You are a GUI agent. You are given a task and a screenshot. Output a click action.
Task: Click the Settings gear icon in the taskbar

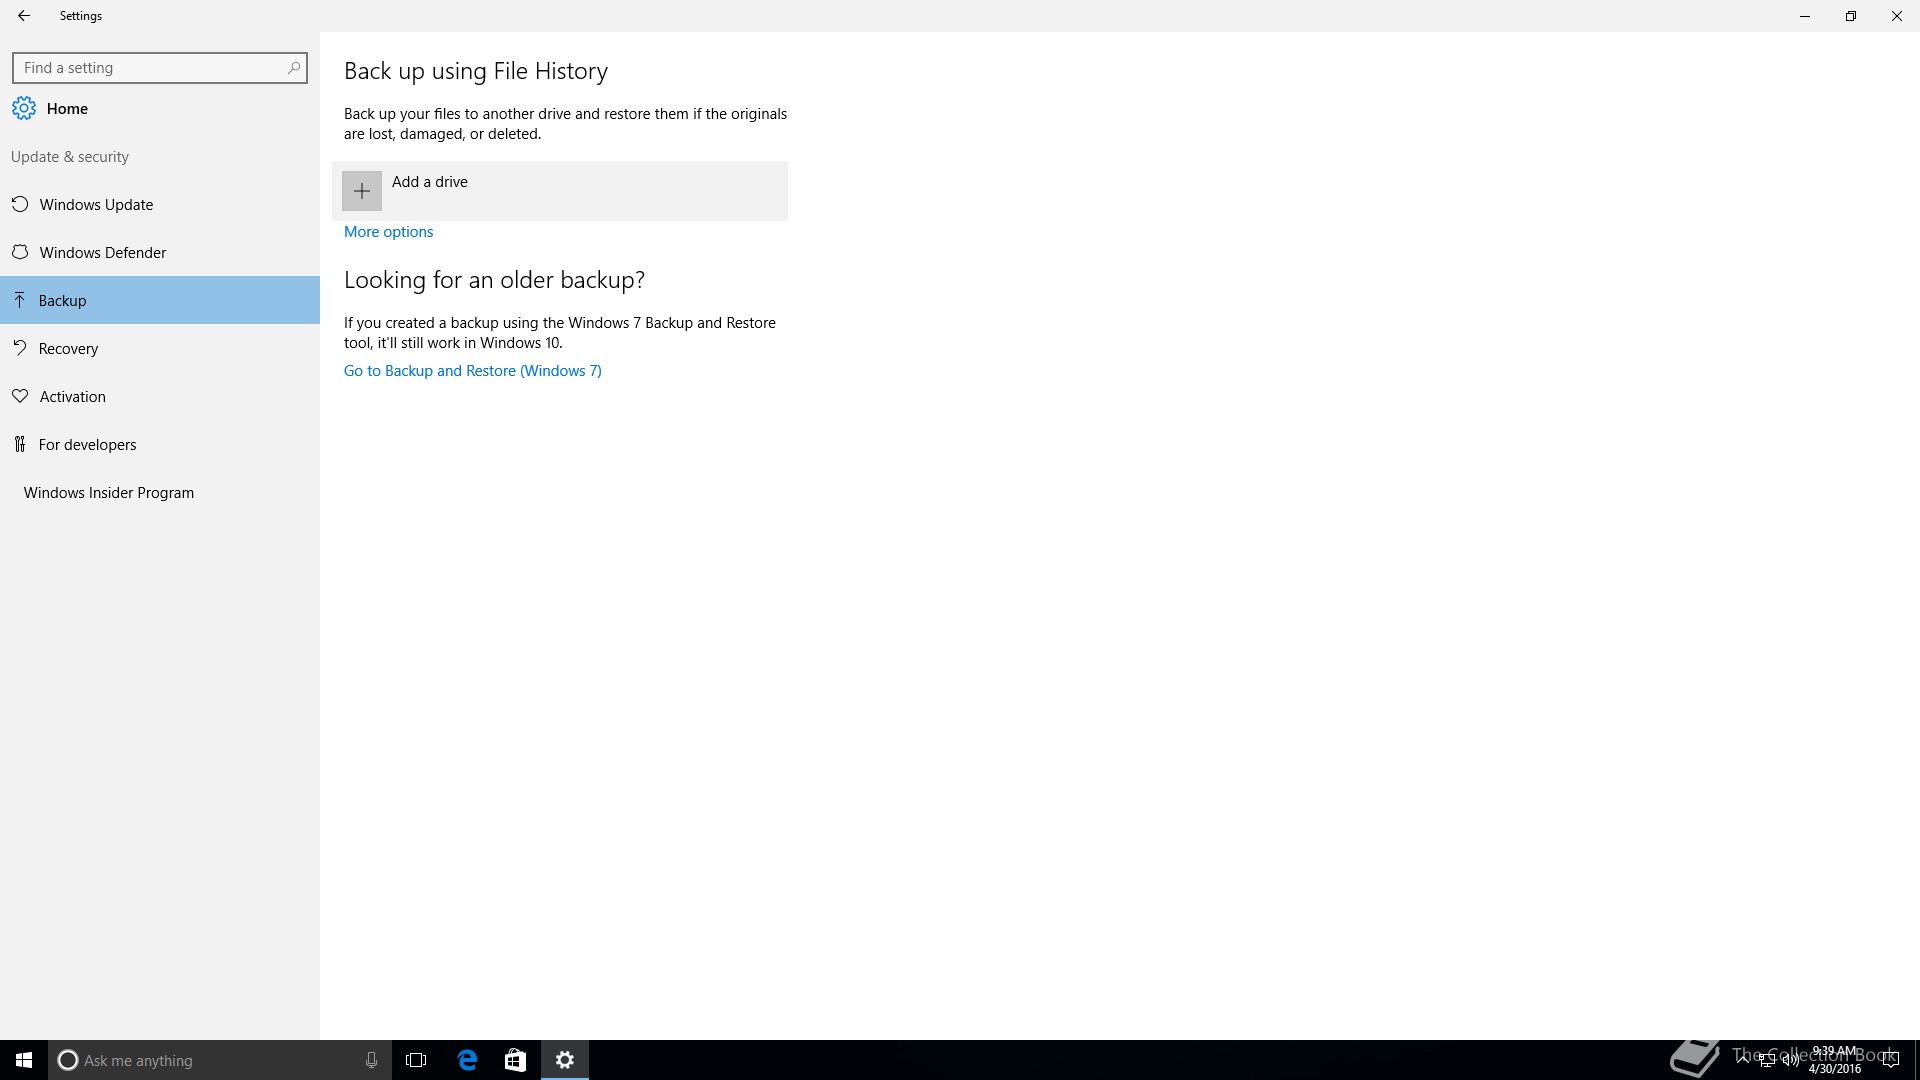[565, 1060]
